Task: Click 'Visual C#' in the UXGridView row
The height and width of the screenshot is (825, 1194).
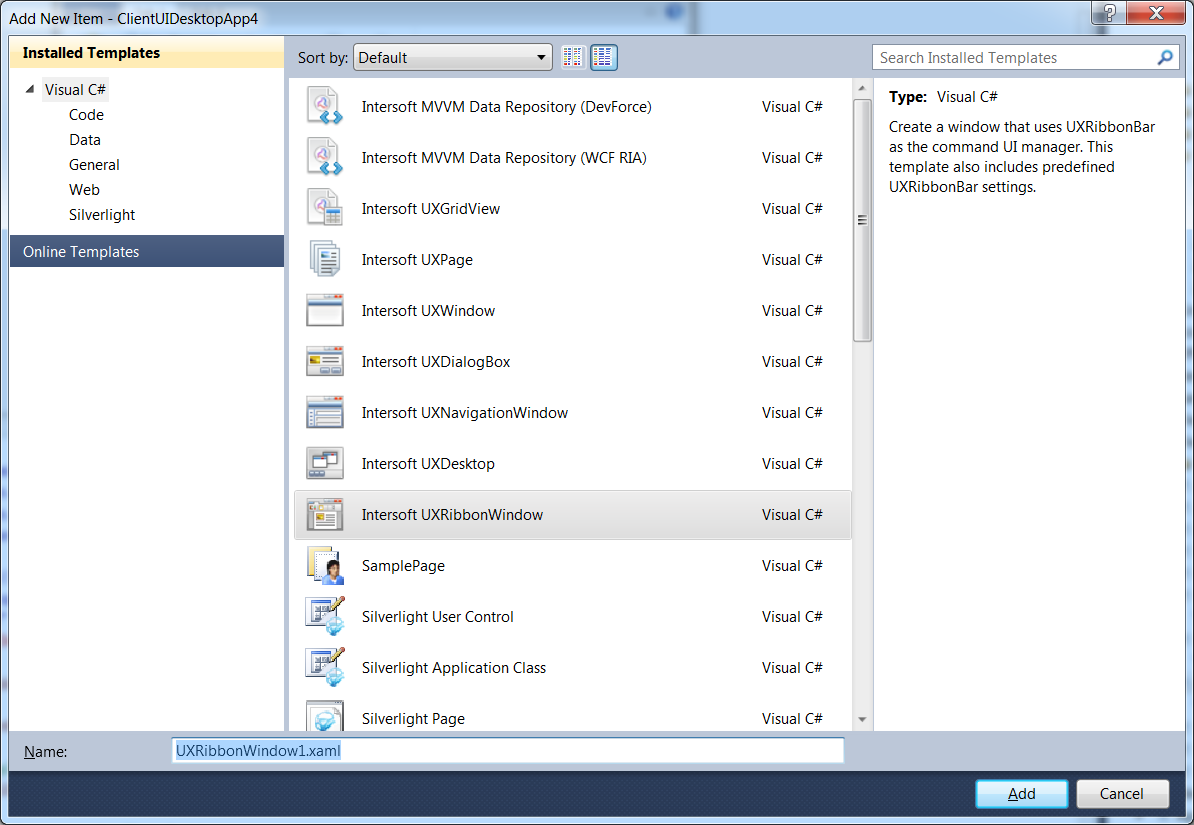Action: [792, 209]
